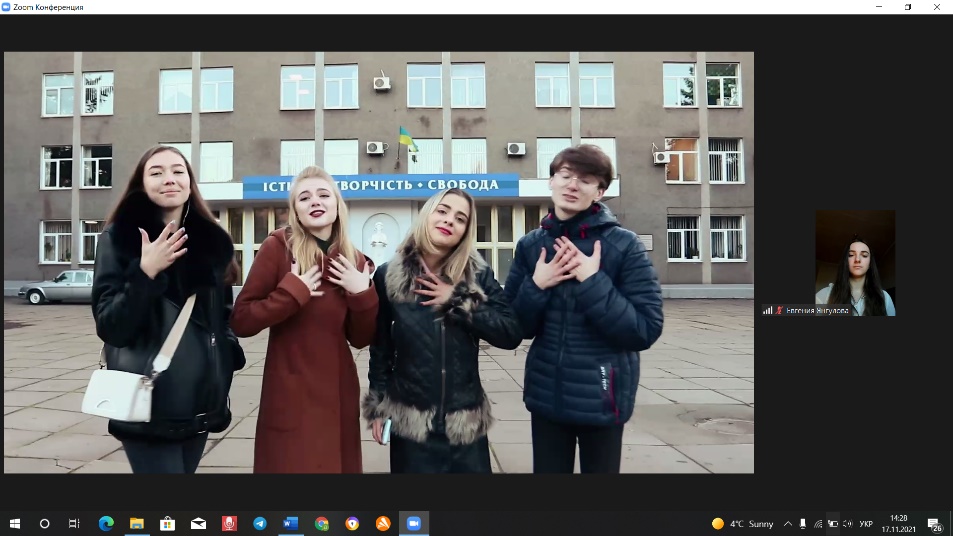
Task: Click the Zoom taskbar icon
Action: point(414,523)
